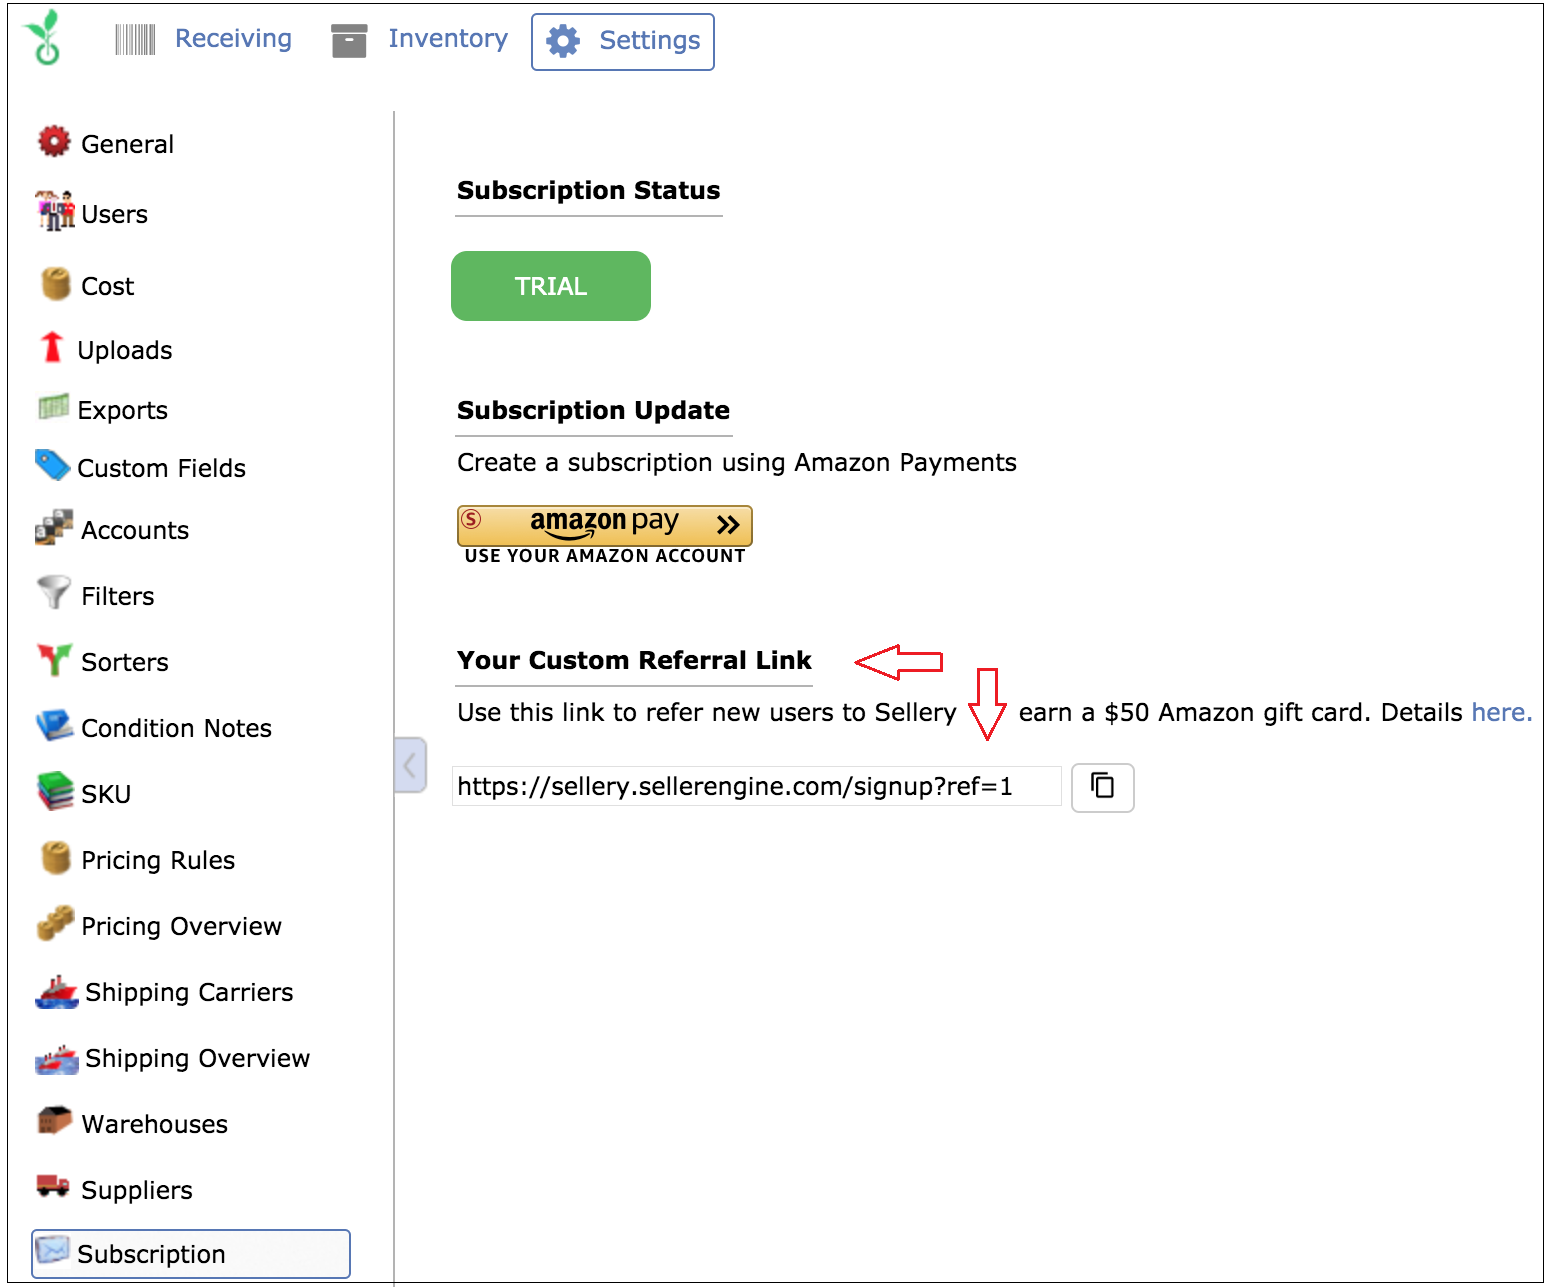The width and height of the screenshot is (1555, 1287).
Task: Open General settings
Action: click(x=128, y=145)
